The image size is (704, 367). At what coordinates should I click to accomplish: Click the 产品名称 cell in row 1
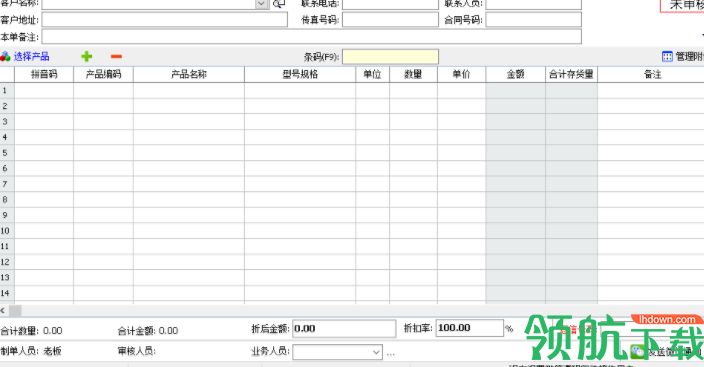click(x=189, y=90)
